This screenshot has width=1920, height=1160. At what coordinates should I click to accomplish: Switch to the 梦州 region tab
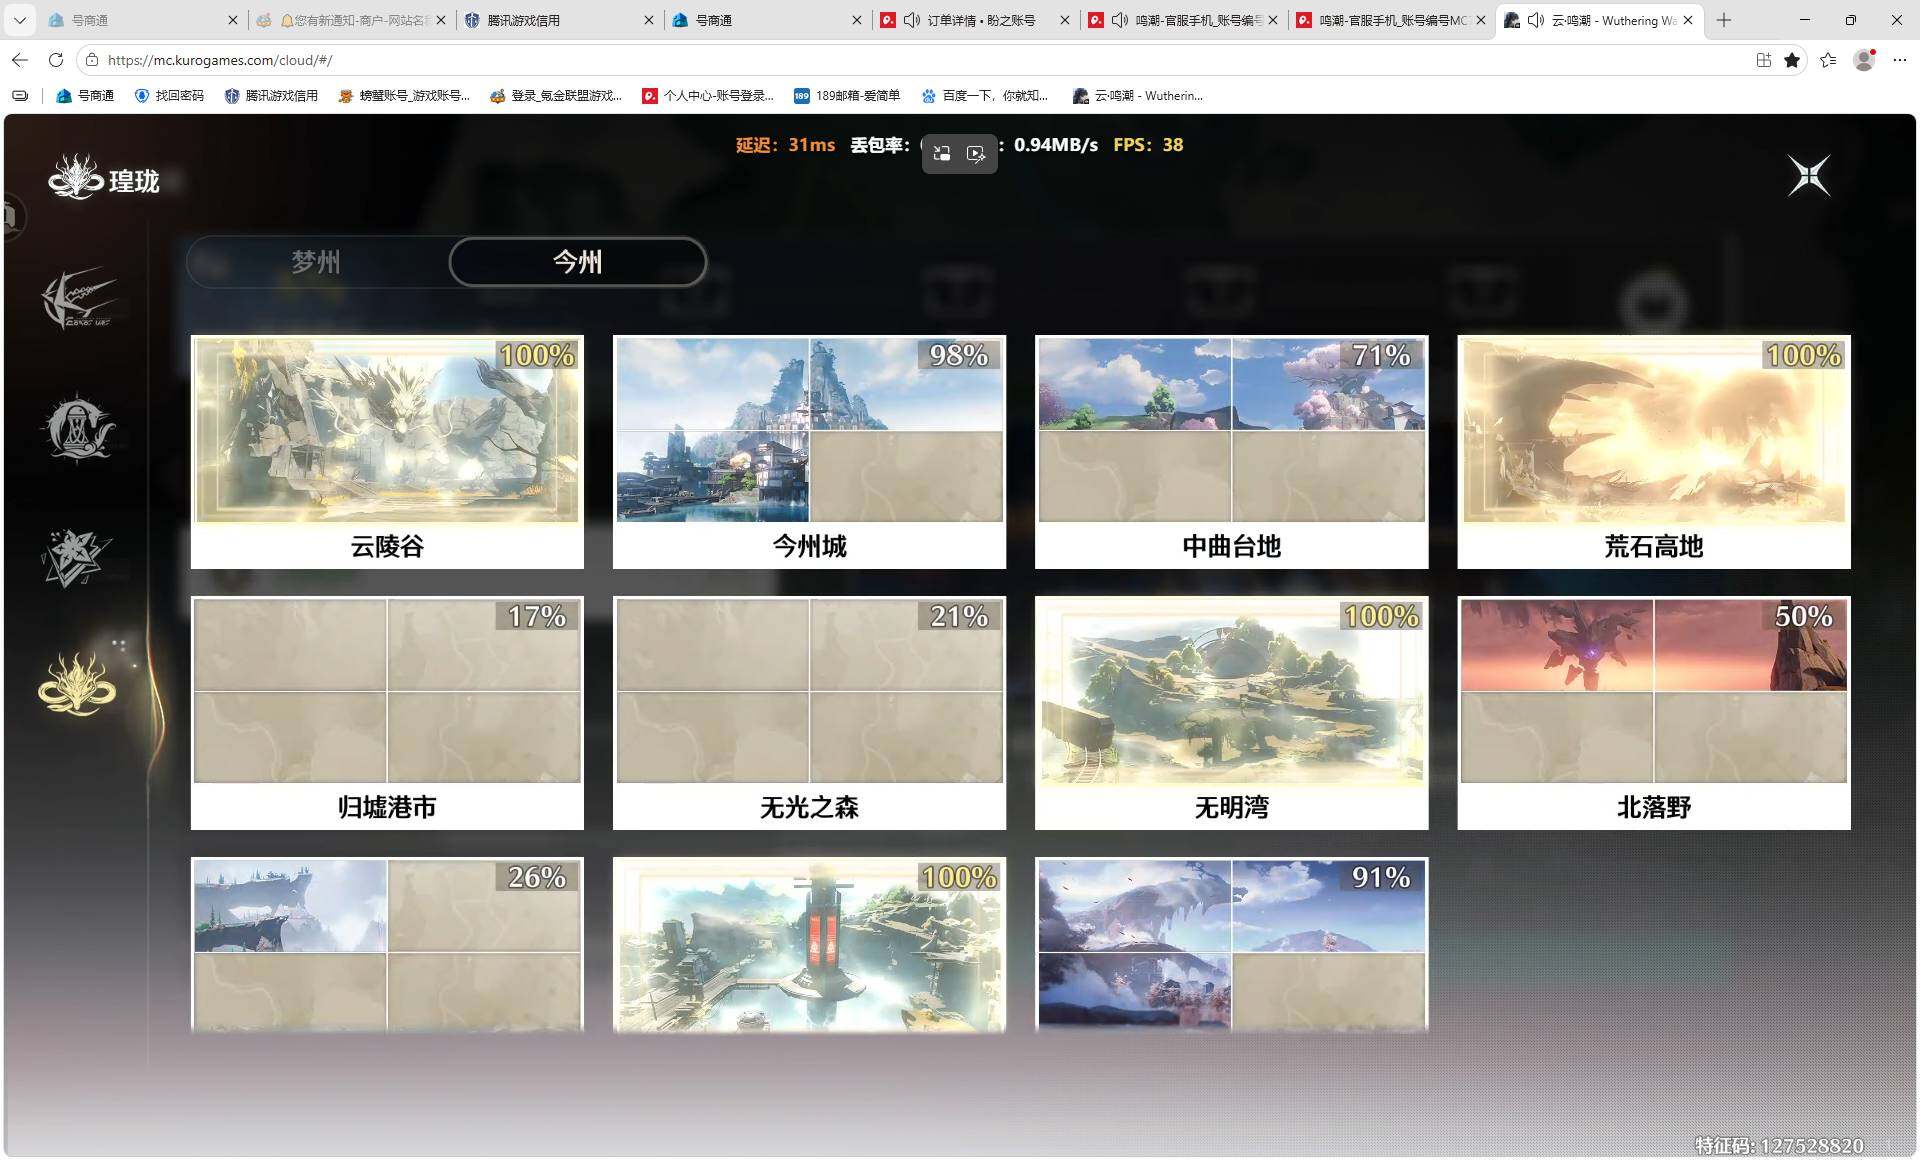[x=316, y=262]
